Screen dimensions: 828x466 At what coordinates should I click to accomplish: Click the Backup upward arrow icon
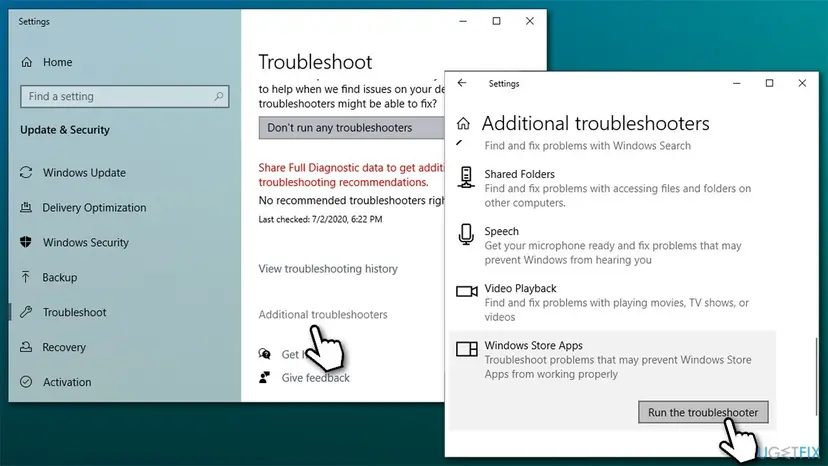tap(25, 277)
